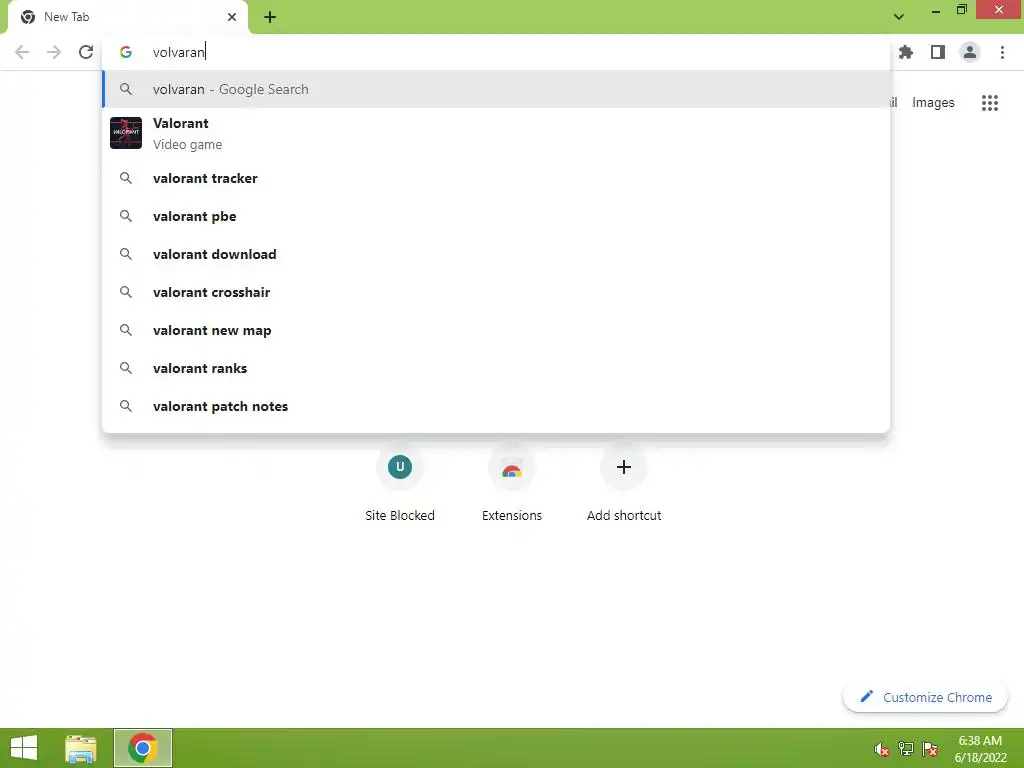The width and height of the screenshot is (1024, 768).
Task: Click the Google G icon in omnibox
Action: coord(126,52)
